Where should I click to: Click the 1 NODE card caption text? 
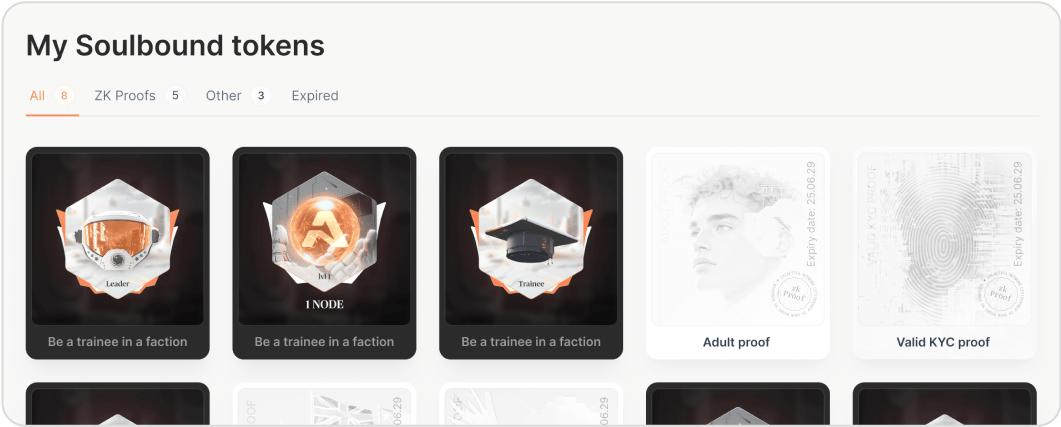[324, 342]
